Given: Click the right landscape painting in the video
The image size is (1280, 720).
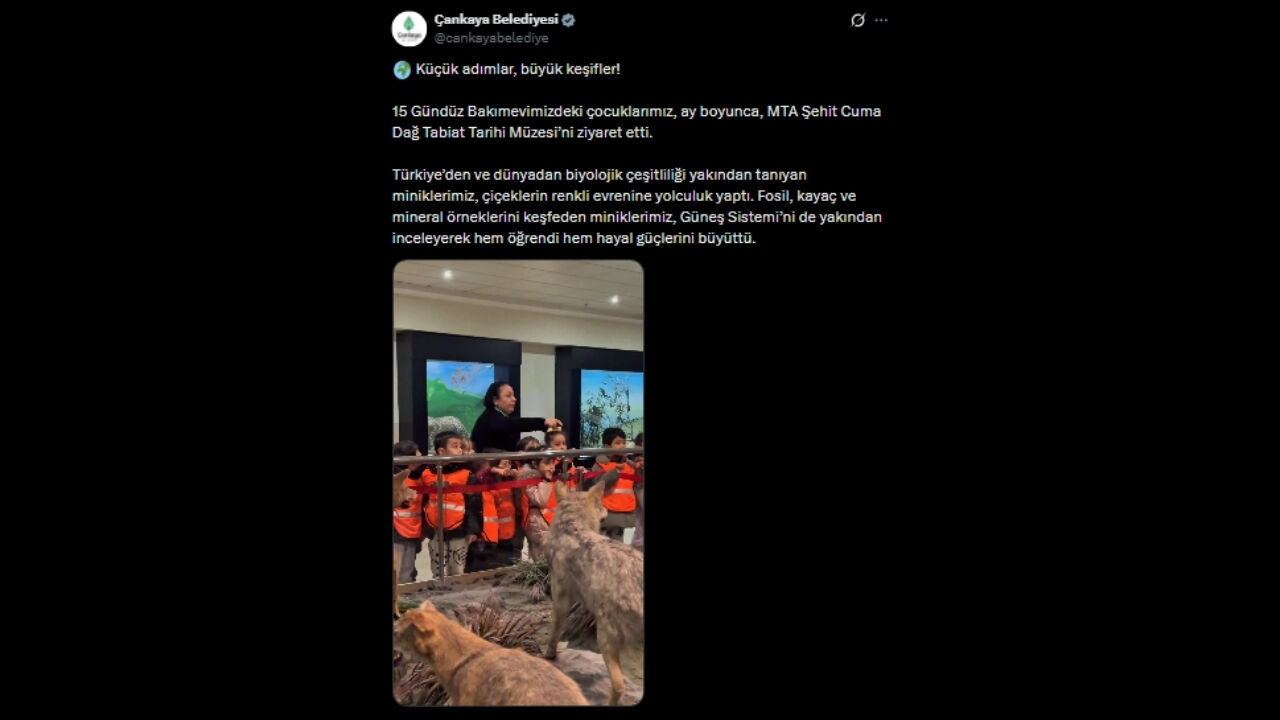Looking at the screenshot, I should point(612,405).
